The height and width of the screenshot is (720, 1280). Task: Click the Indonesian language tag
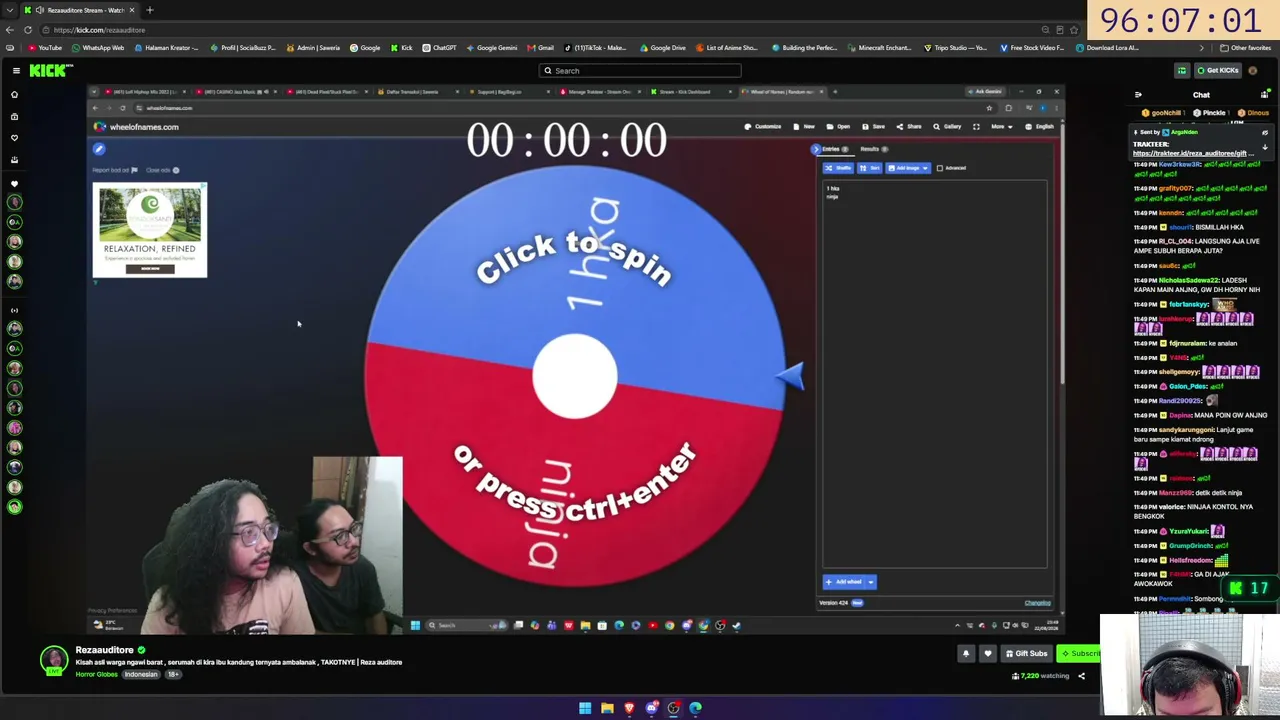[141, 674]
